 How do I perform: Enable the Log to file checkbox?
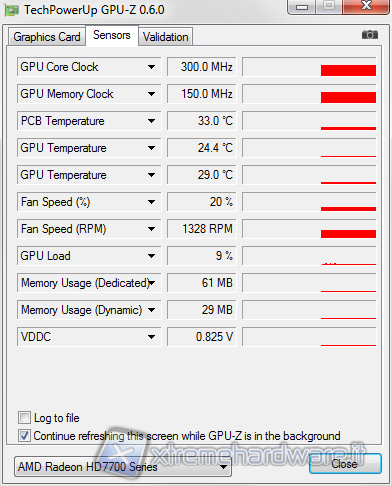[24, 418]
